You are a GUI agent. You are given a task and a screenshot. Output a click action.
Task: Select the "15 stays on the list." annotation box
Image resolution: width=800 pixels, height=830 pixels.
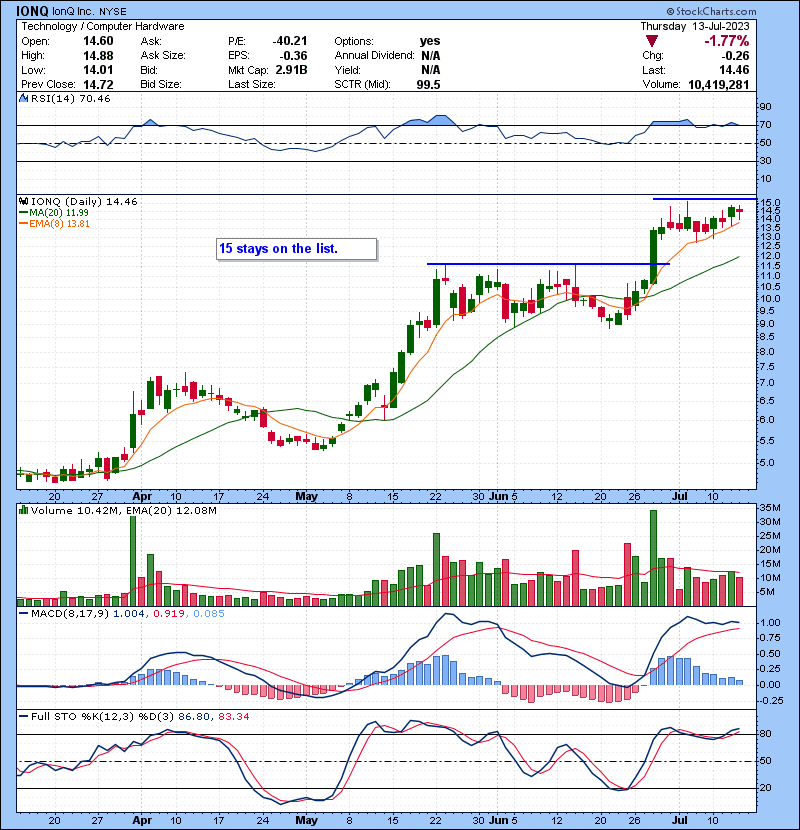(296, 249)
